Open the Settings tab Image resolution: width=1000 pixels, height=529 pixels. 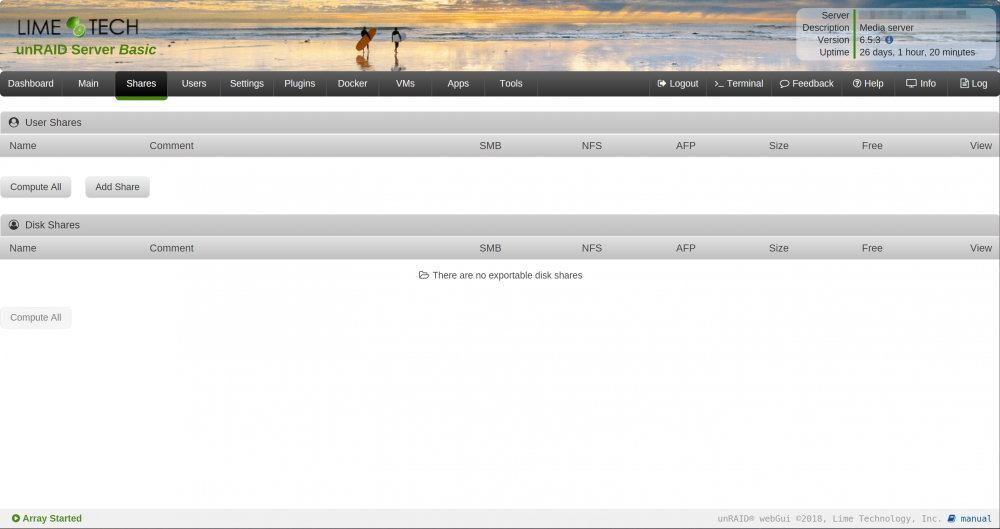tap(247, 84)
